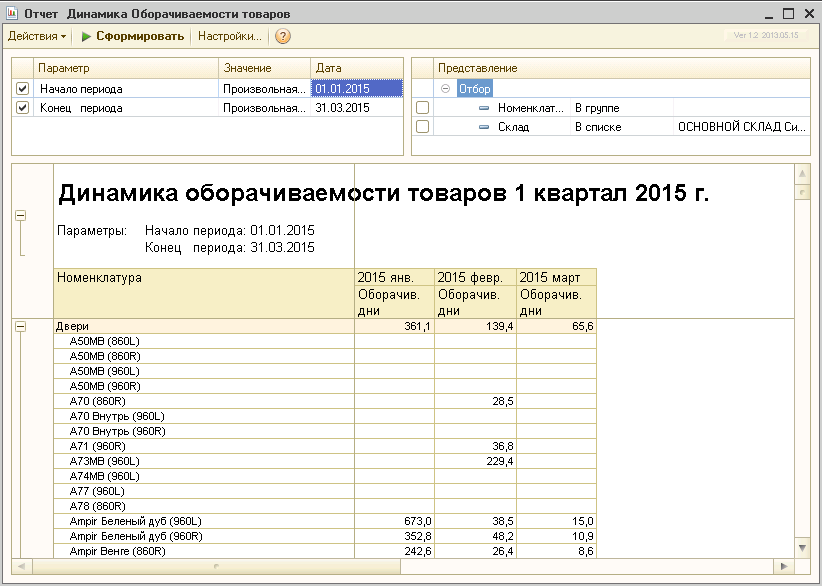Click the help question mark icon
The width and height of the screenshot is (822, 586).
(283, 36)
